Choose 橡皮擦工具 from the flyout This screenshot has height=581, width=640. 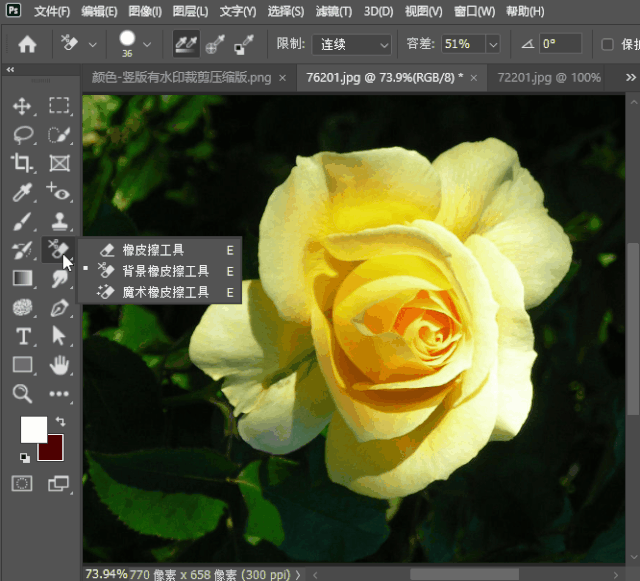point(160,250)
